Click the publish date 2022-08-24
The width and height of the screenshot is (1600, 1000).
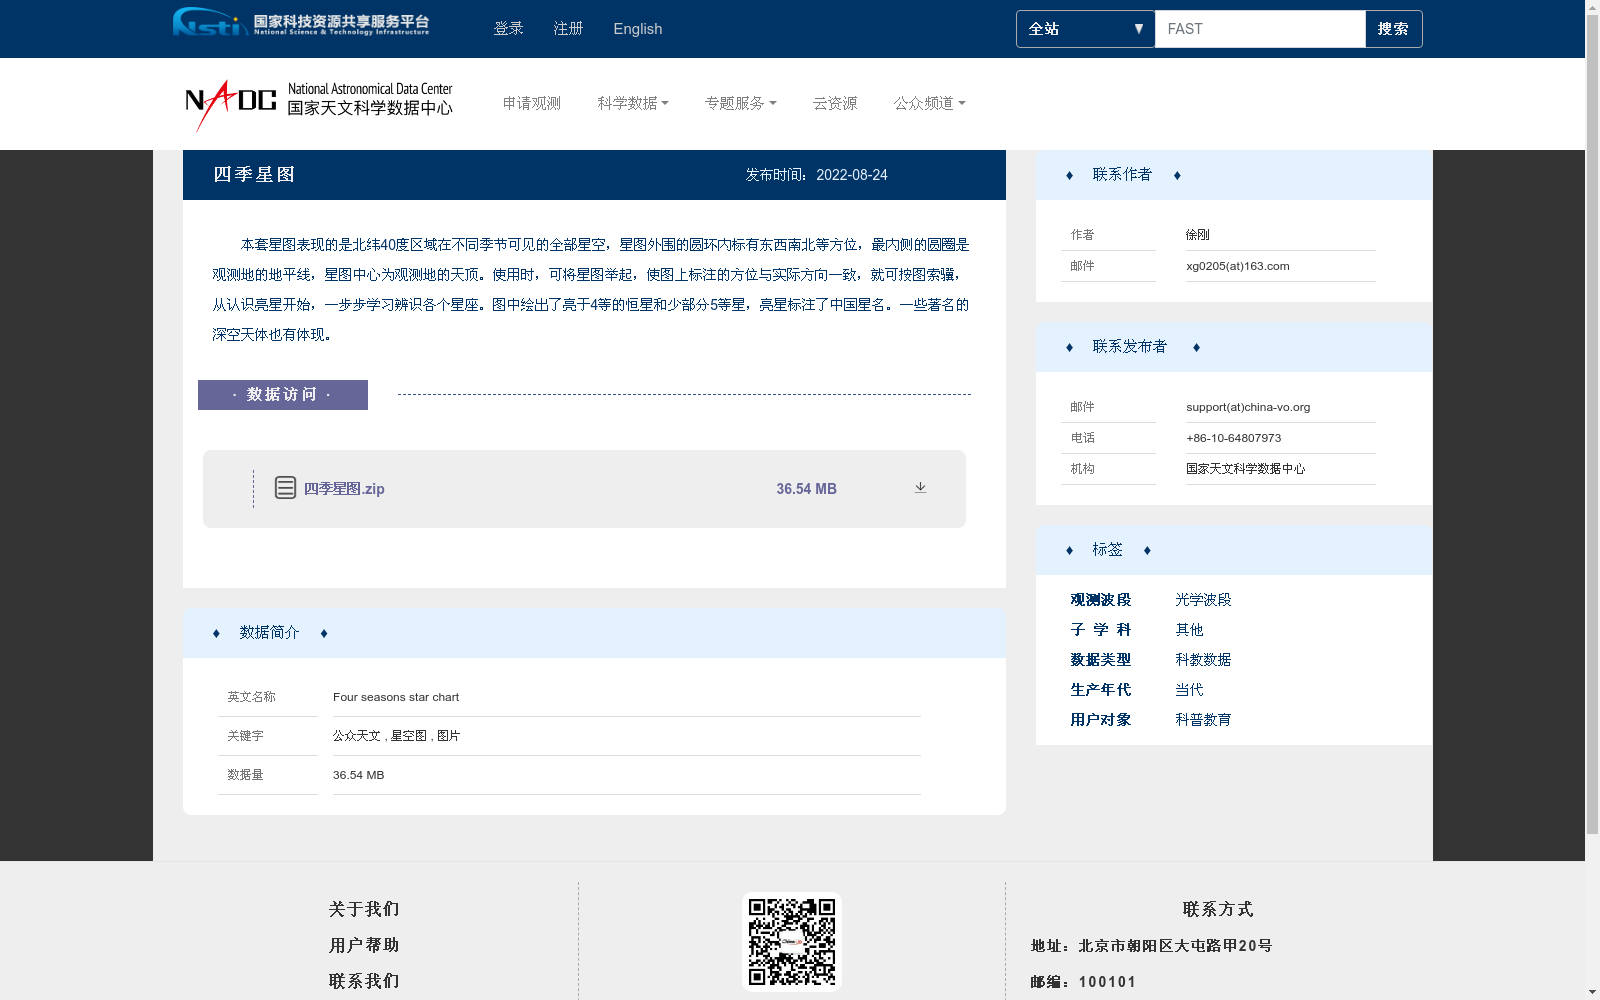click(x=852, y=175)
